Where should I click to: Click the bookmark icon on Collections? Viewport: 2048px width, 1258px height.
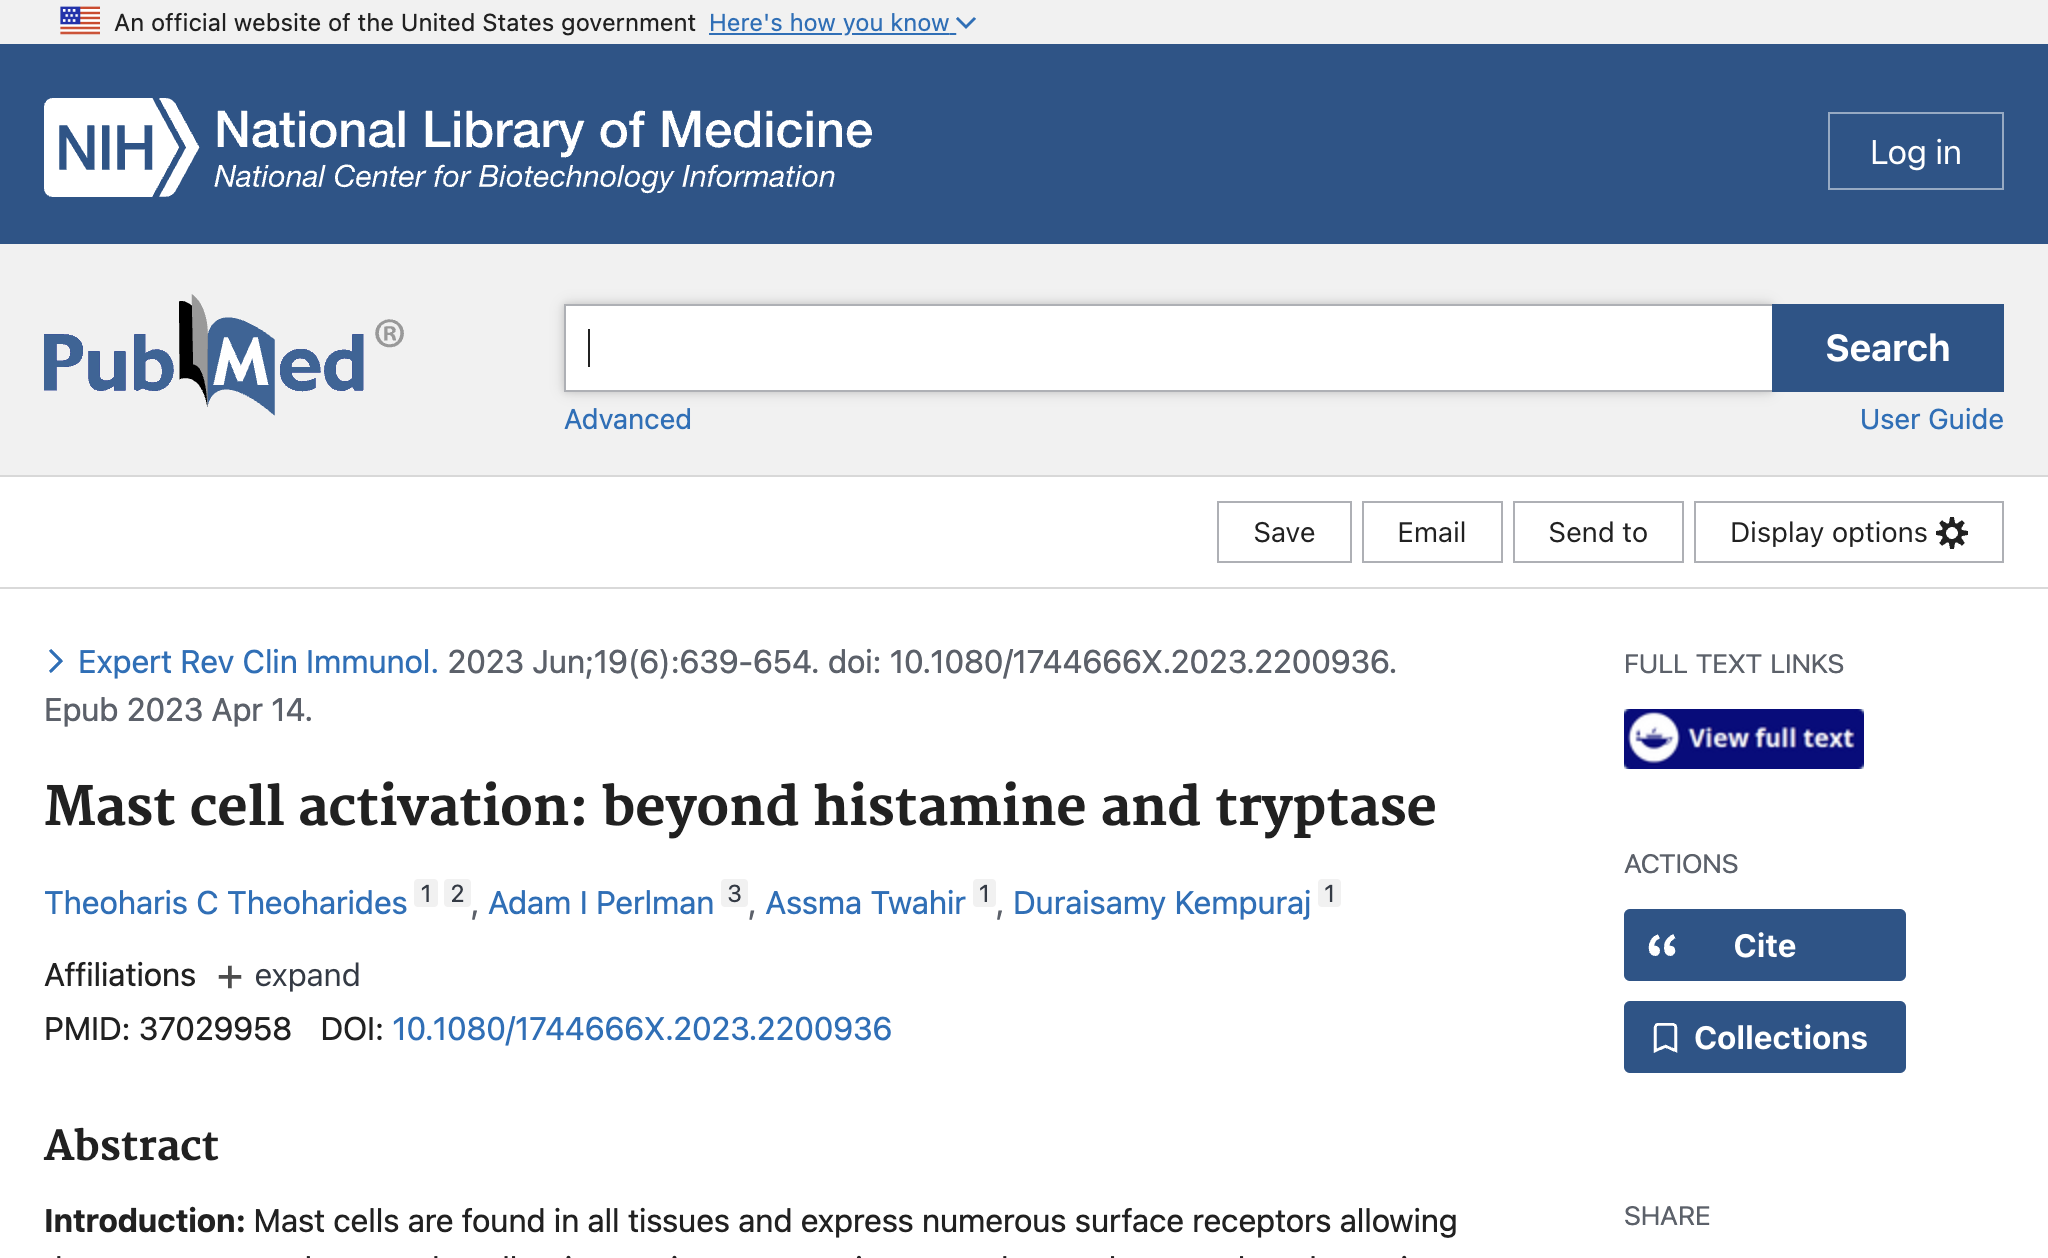coord(1665,1037)
